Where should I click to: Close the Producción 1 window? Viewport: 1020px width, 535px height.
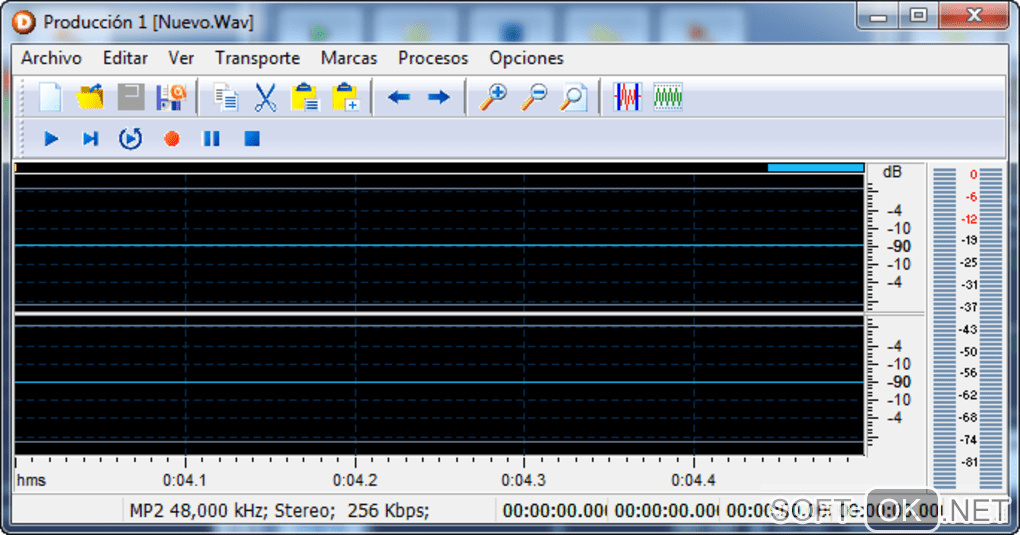tap(973, 16)
